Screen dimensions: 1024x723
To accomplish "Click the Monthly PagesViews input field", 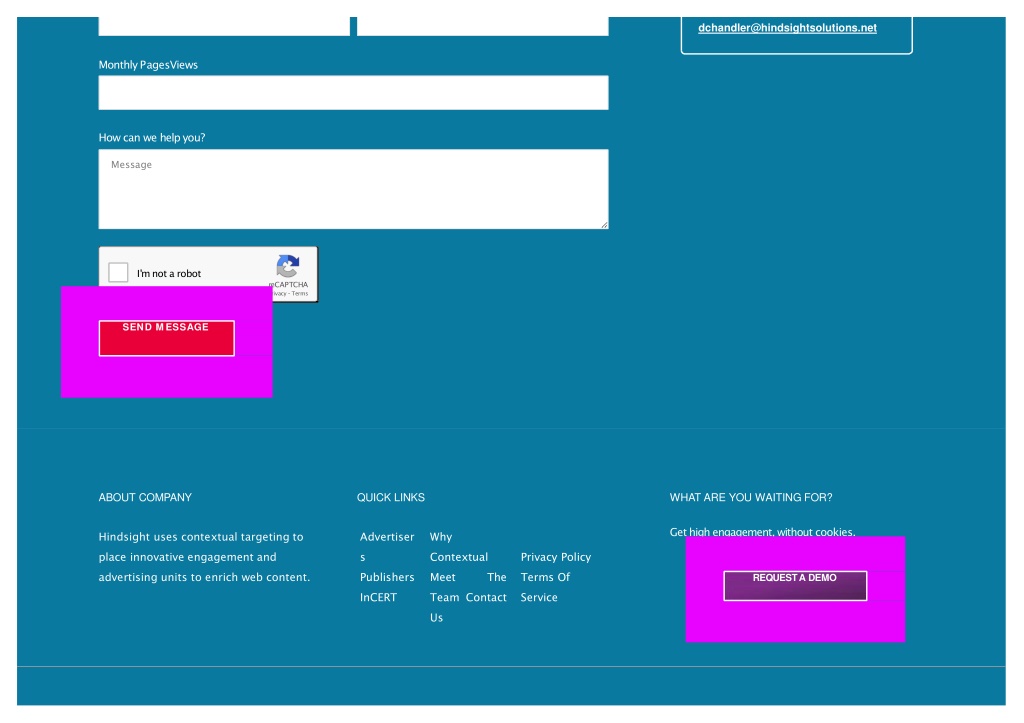I will click(353, 93).
